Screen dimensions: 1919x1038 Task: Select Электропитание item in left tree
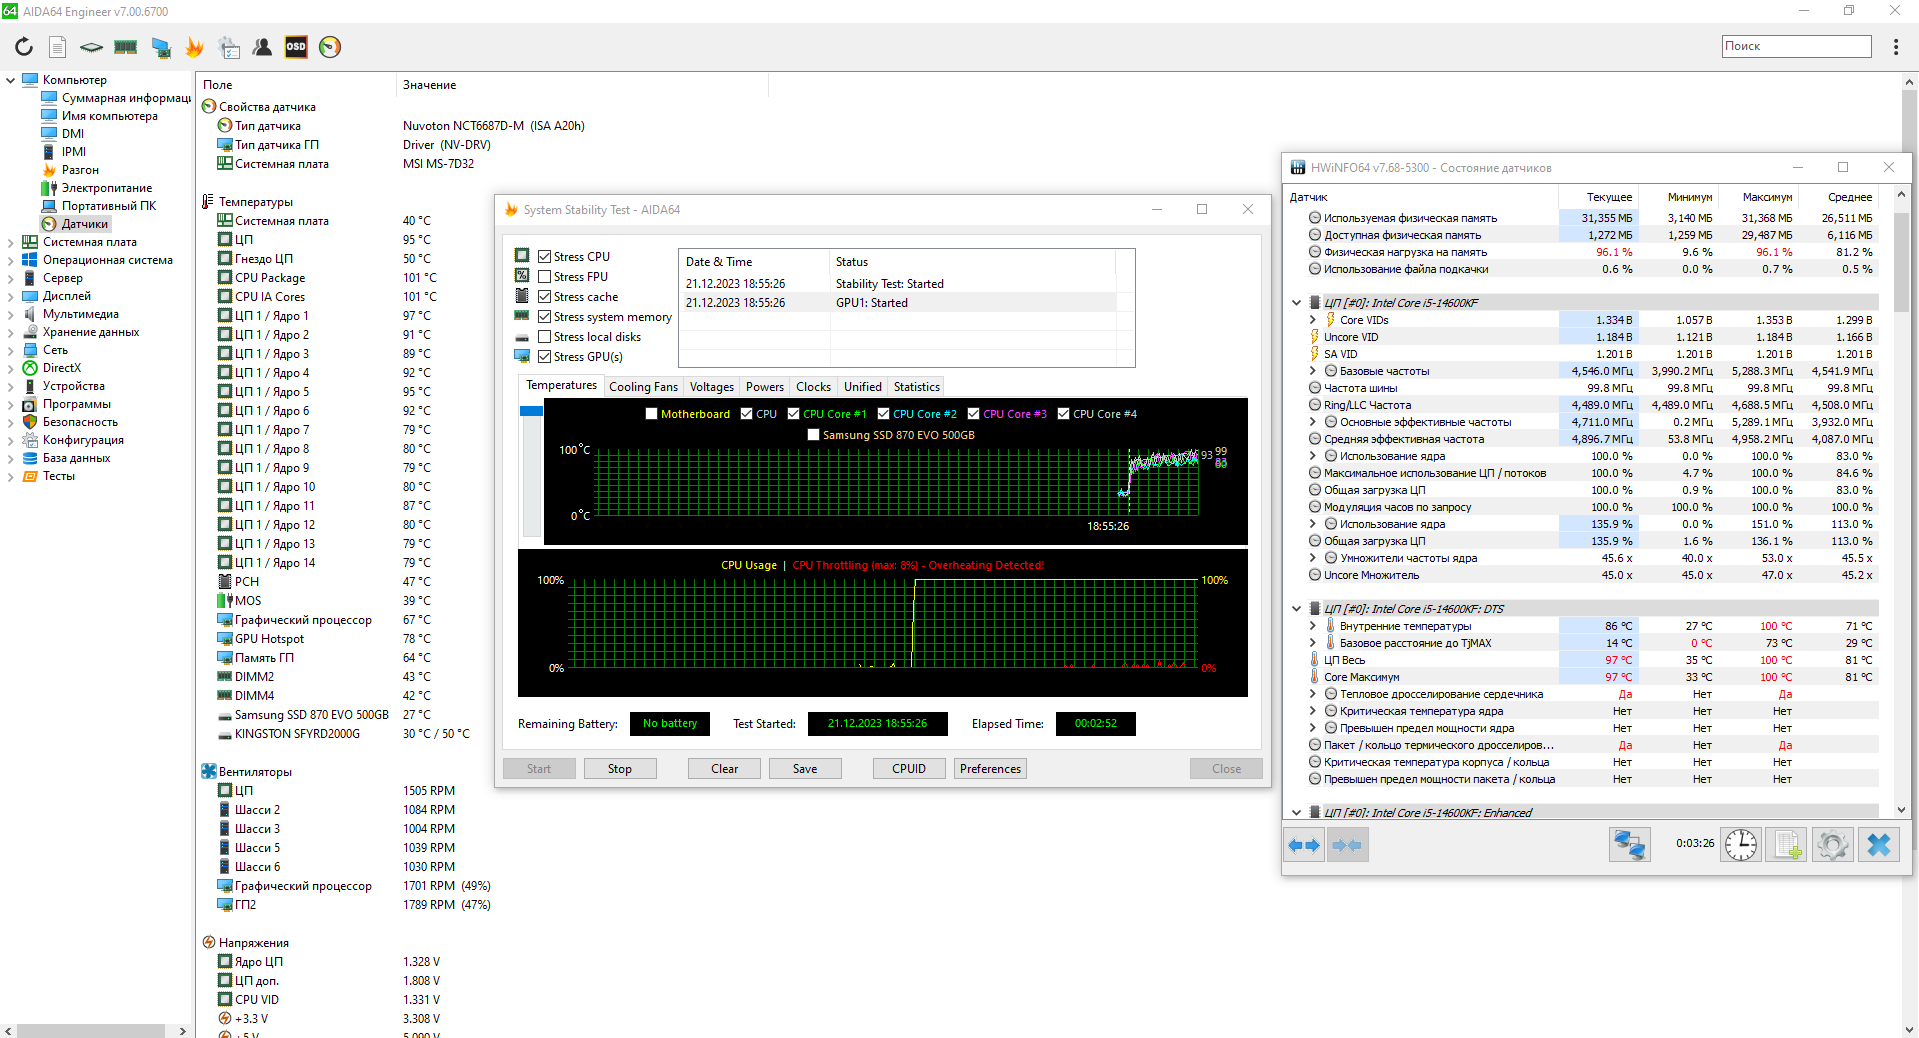click(106, 188)
